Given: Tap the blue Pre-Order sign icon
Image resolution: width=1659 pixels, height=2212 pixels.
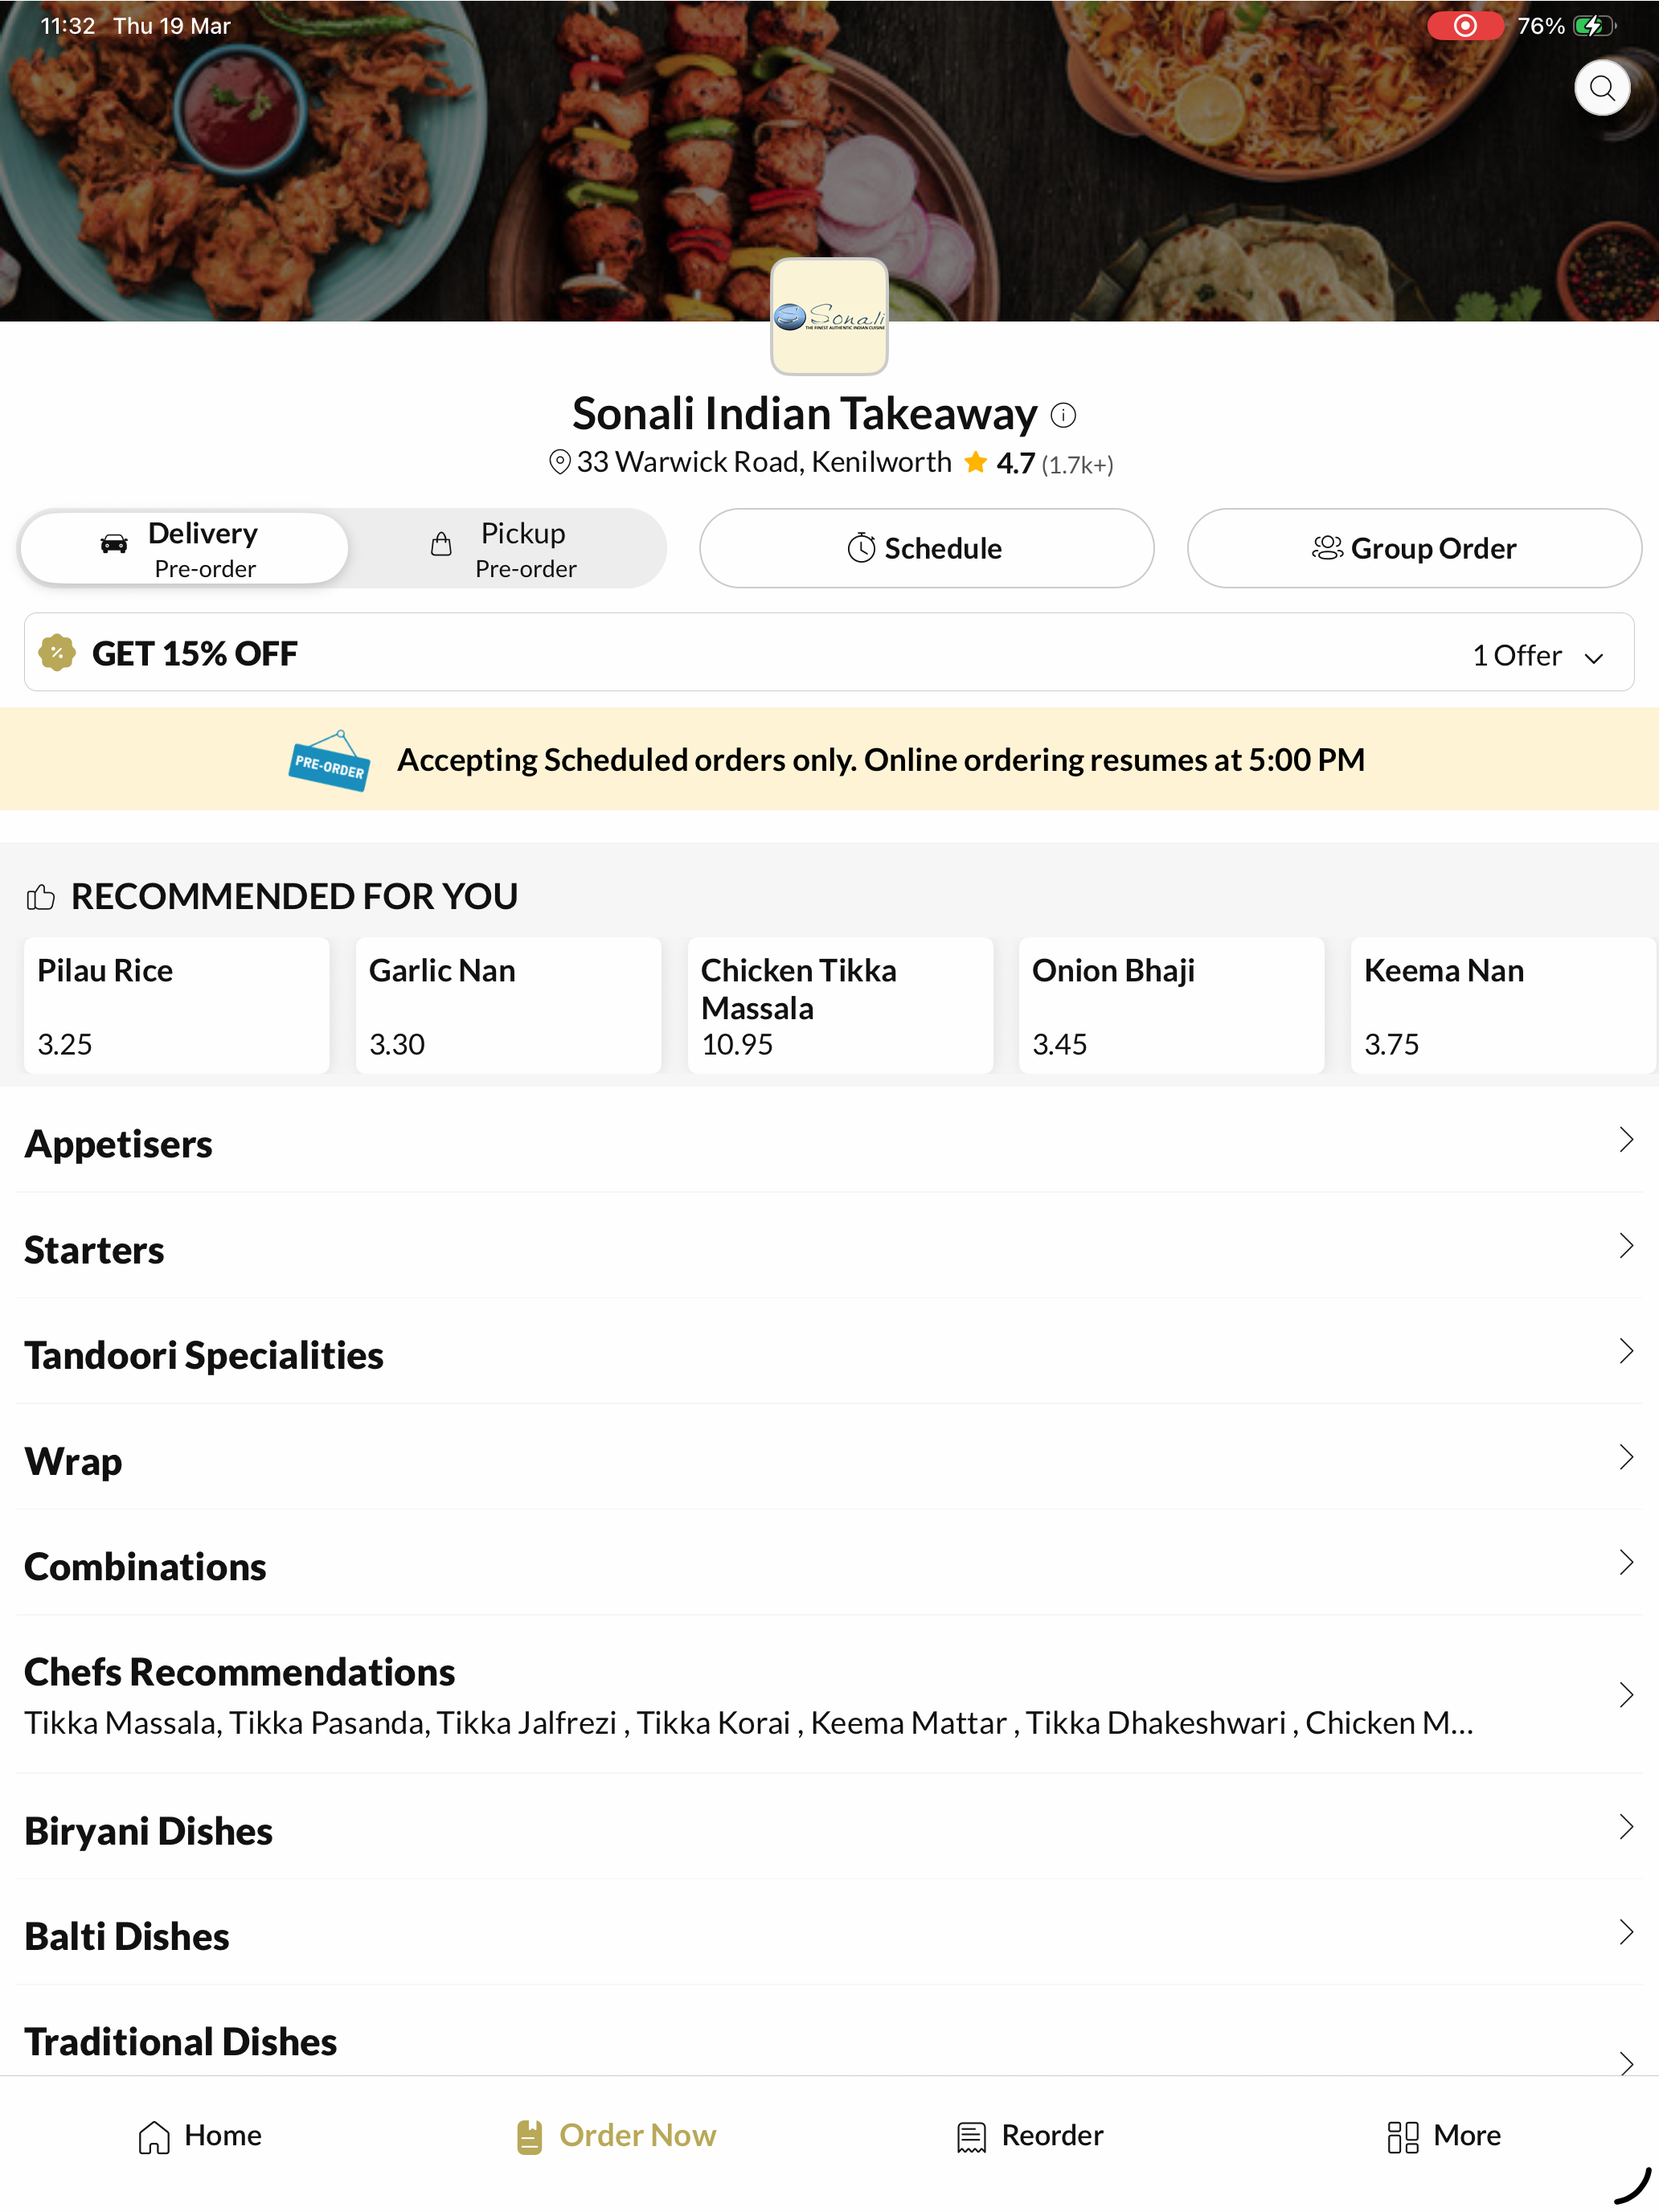Looking at the screenshot, I should pos(329,761).
